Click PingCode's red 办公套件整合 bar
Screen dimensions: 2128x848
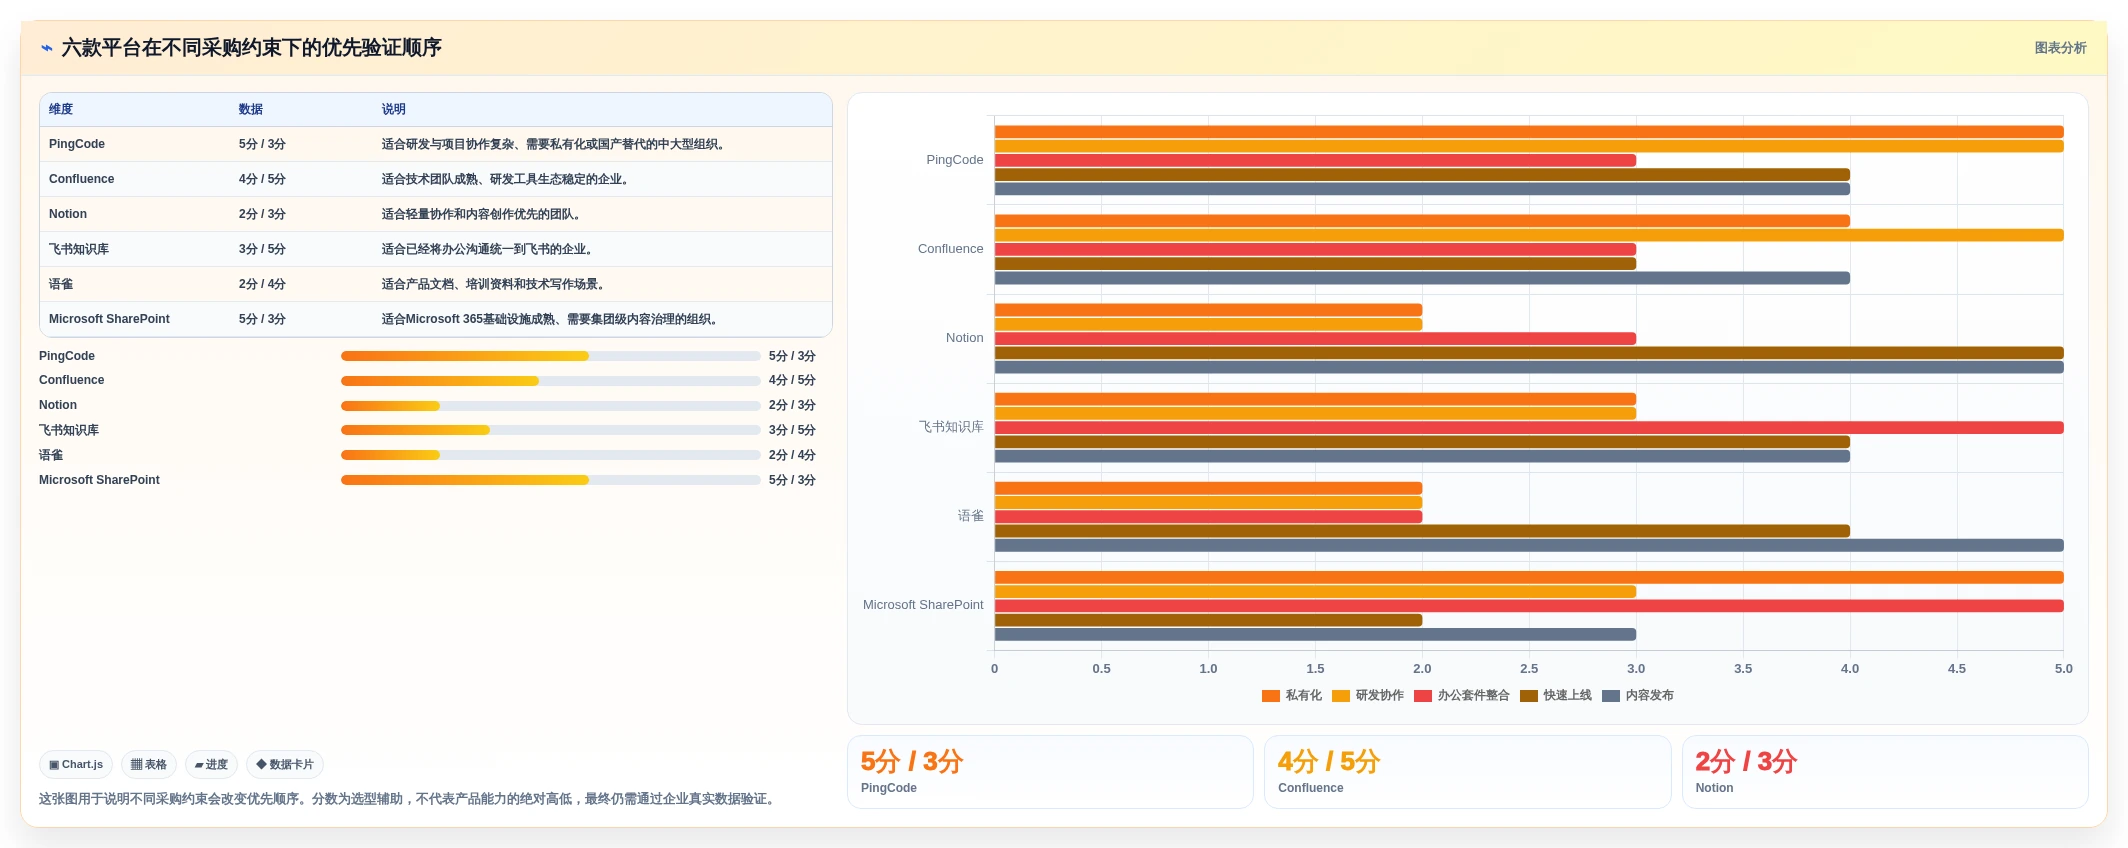(1315, 160)
